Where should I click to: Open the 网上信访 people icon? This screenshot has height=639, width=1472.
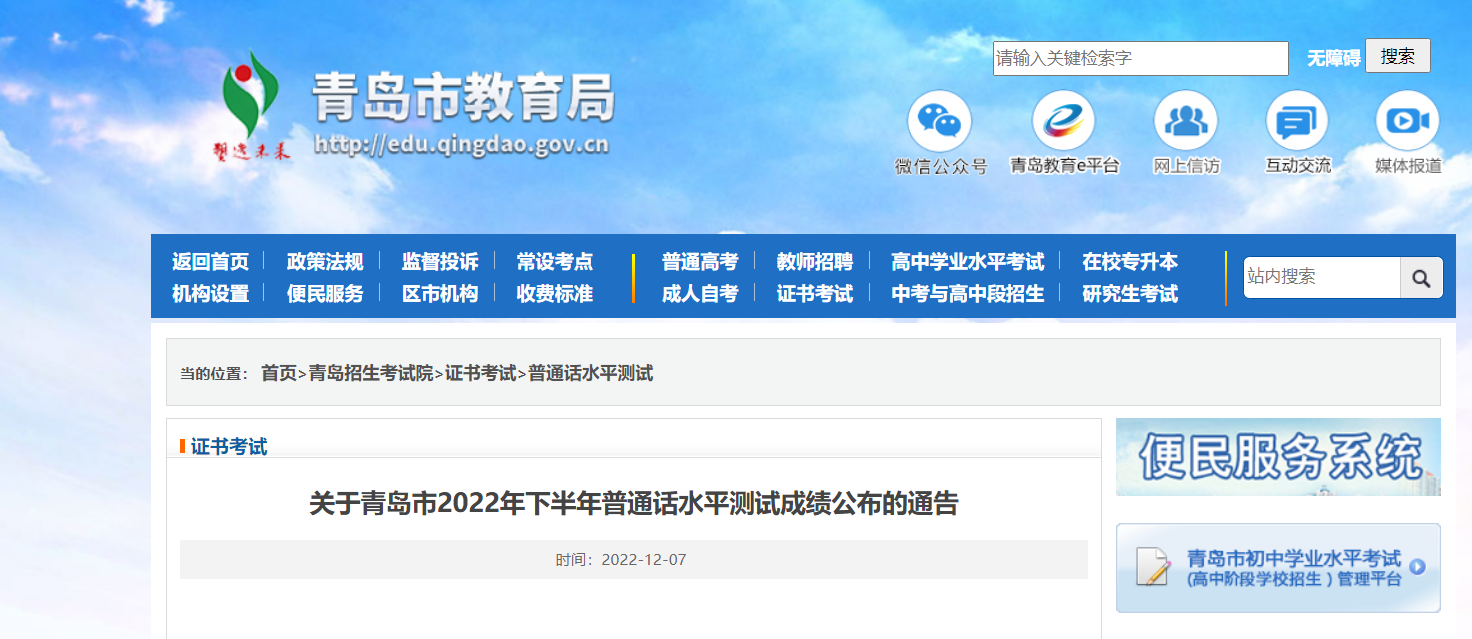tap(1186, 121)
